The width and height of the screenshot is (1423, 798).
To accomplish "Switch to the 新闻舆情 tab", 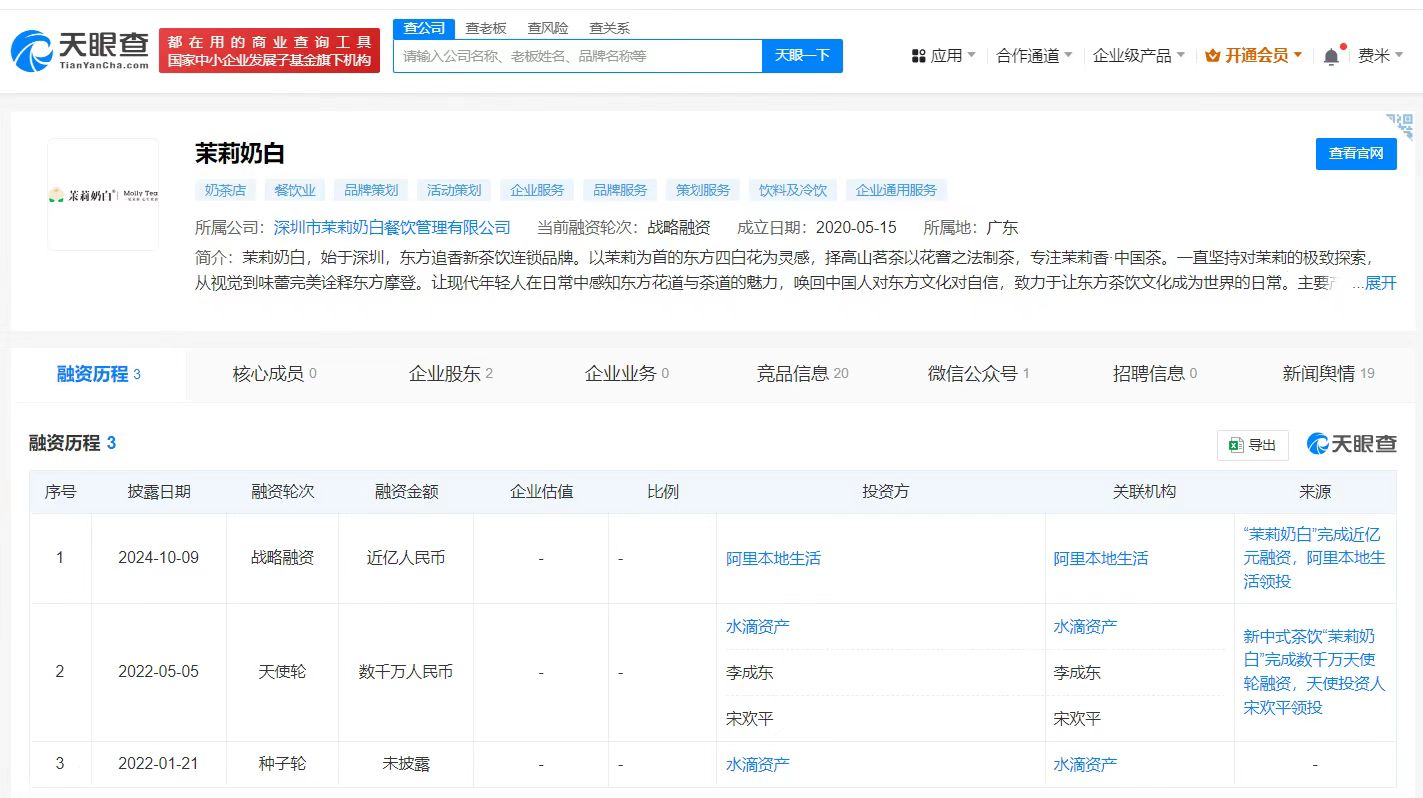I will pos(1318,372).
